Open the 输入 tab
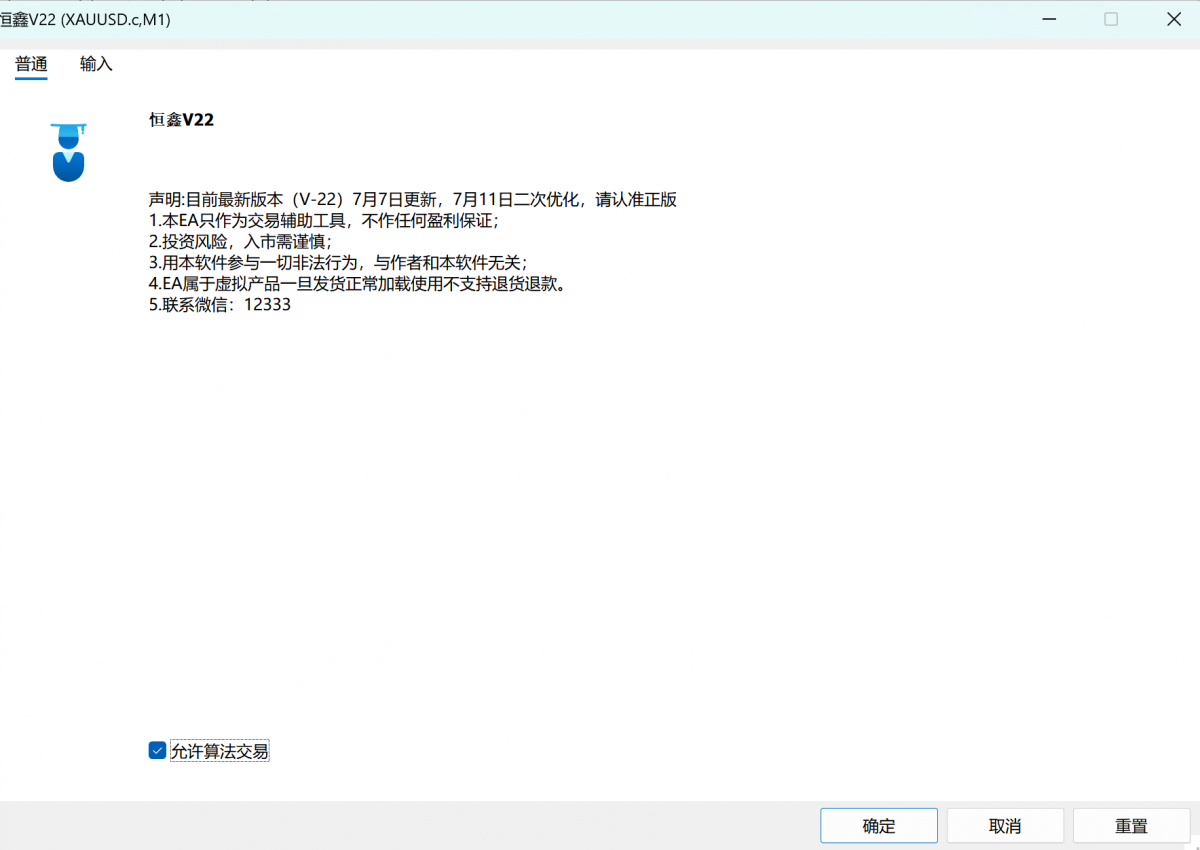This screenshot has height=850, width=1200. [x=96, y=64]
